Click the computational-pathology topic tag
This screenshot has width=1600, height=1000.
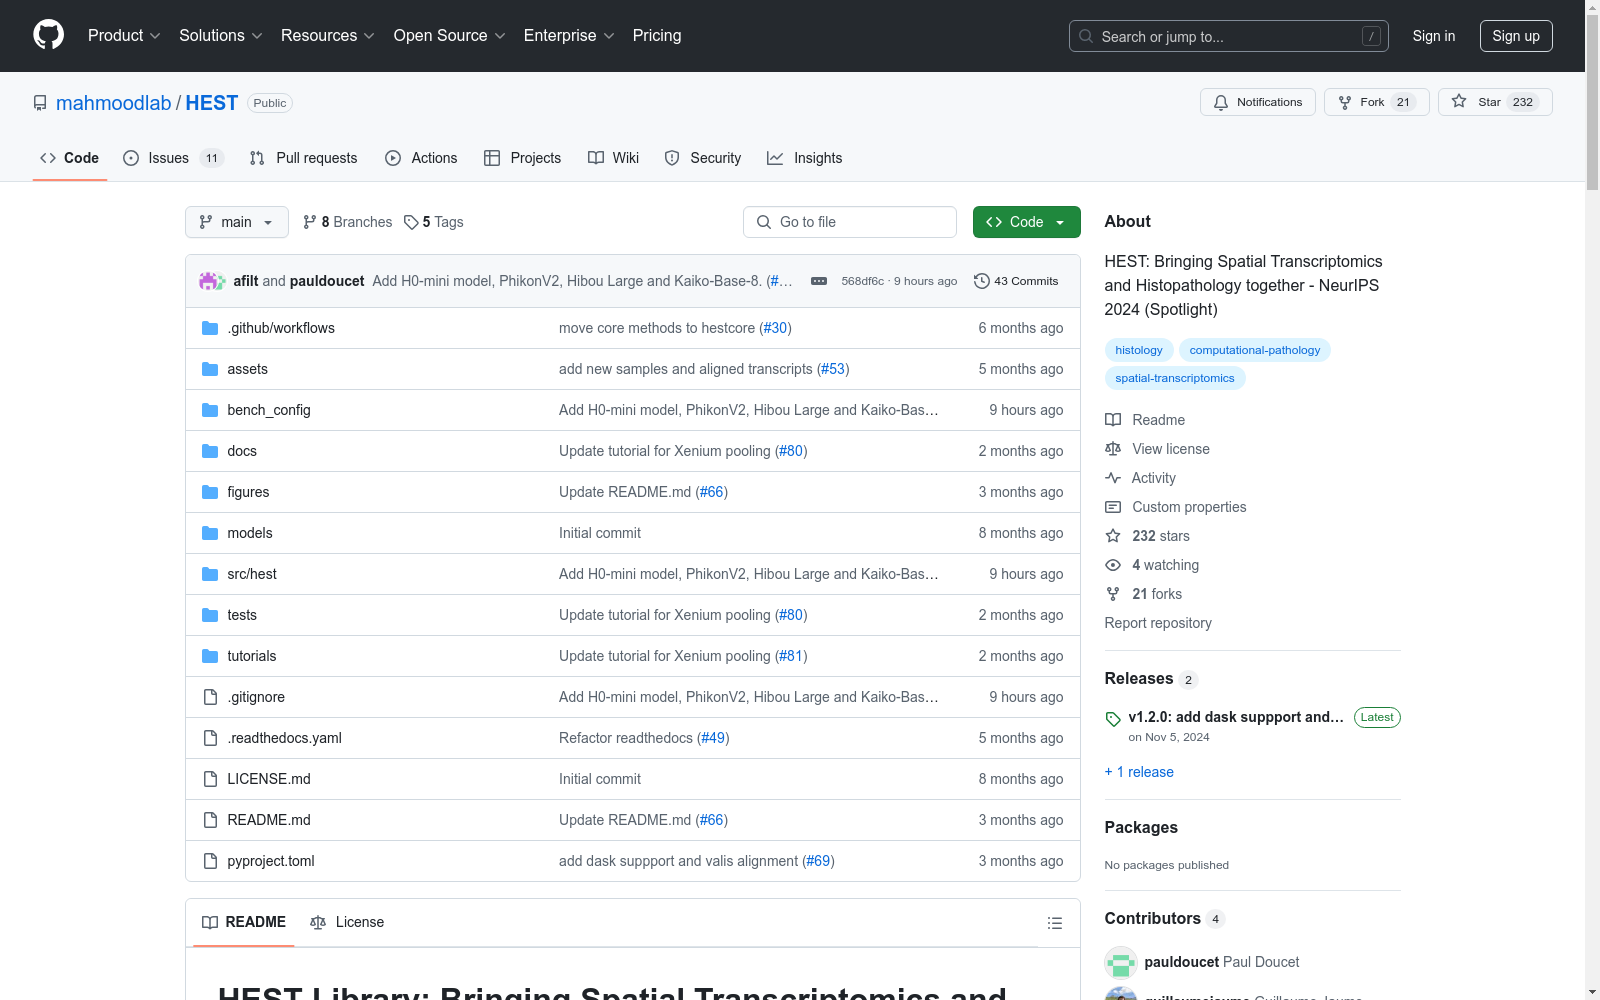(x=1255, y=350)
